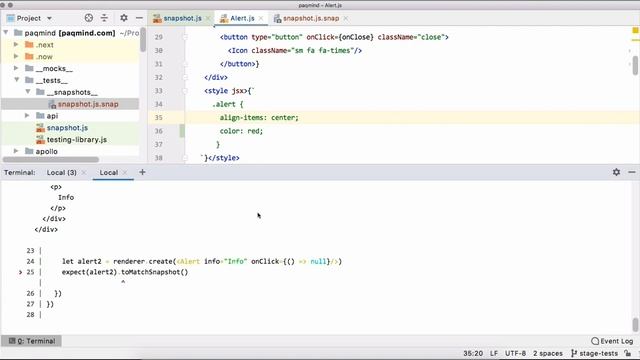Viewport: 640px width, 360px height.
Task: Click the snapshot.js.snap tab file icon
Action: (278, 18)
